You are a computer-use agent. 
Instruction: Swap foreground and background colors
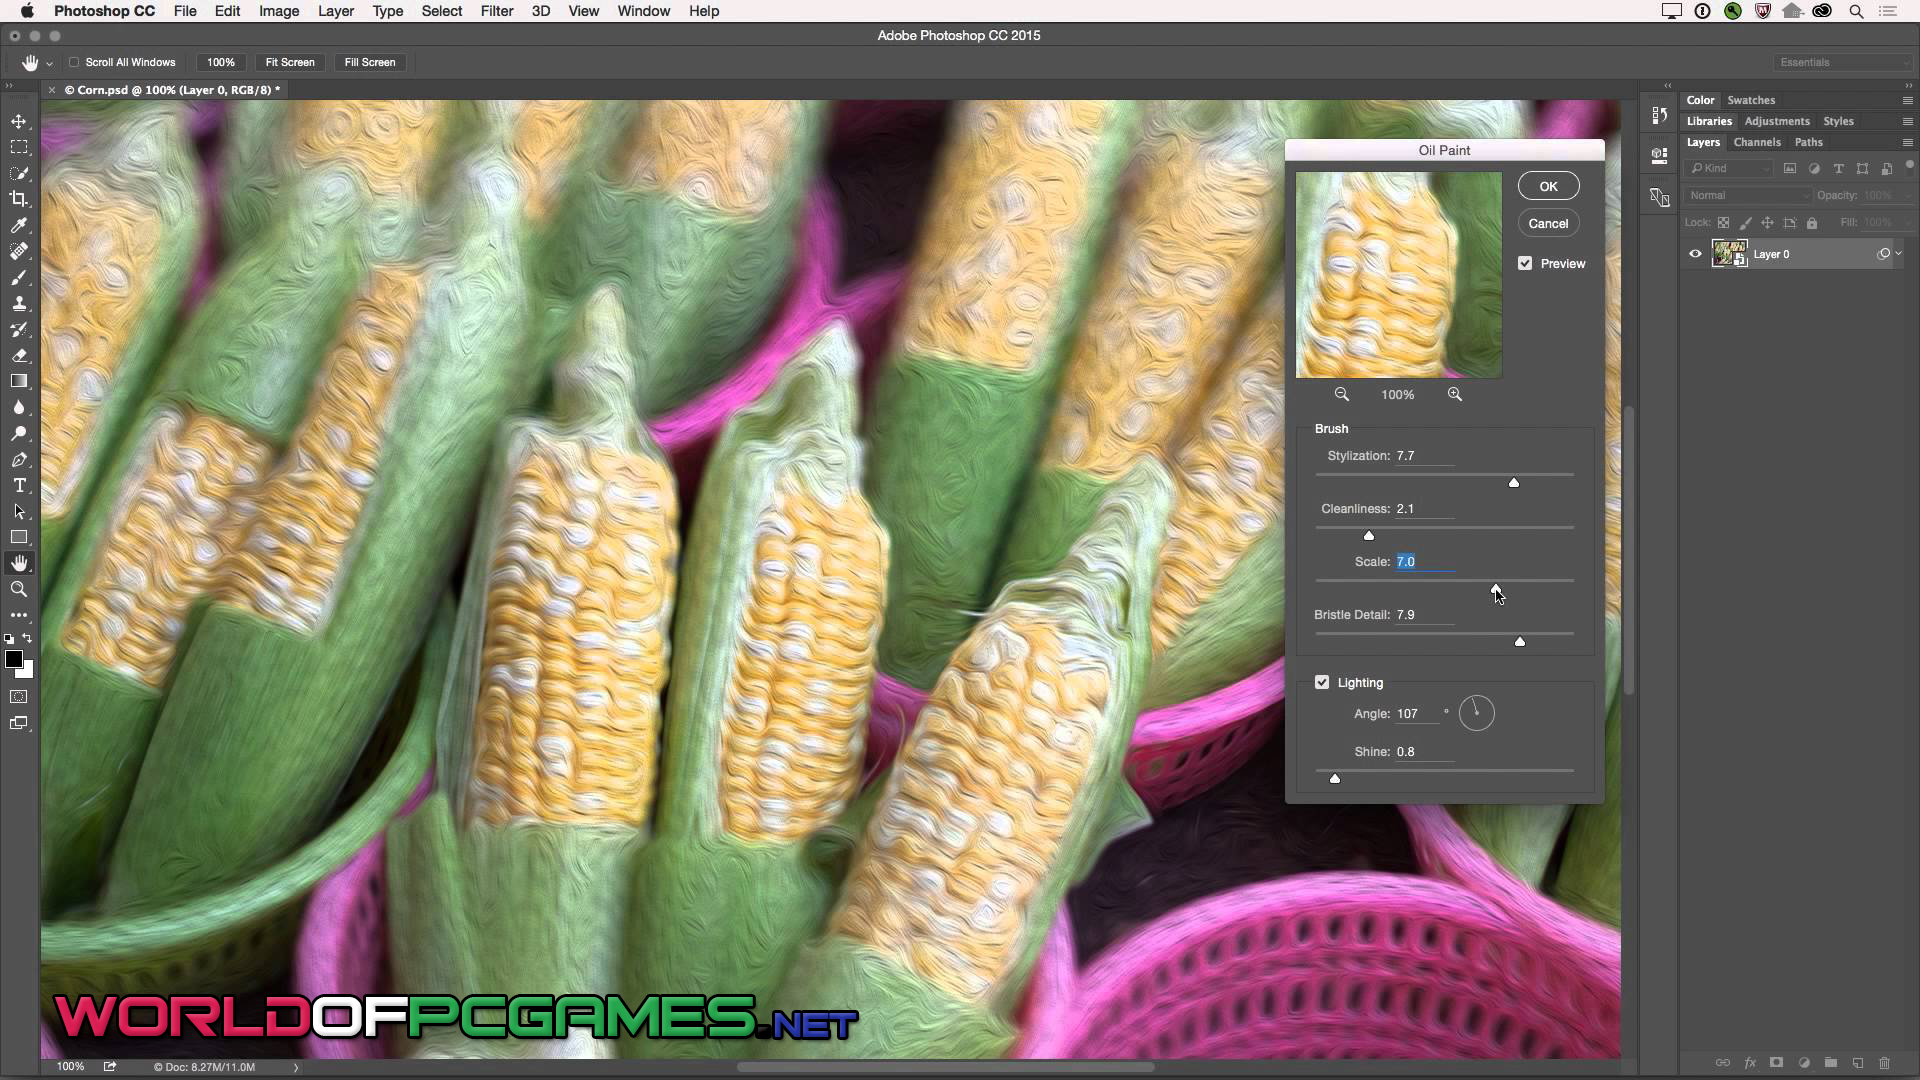tap(28, 638)
